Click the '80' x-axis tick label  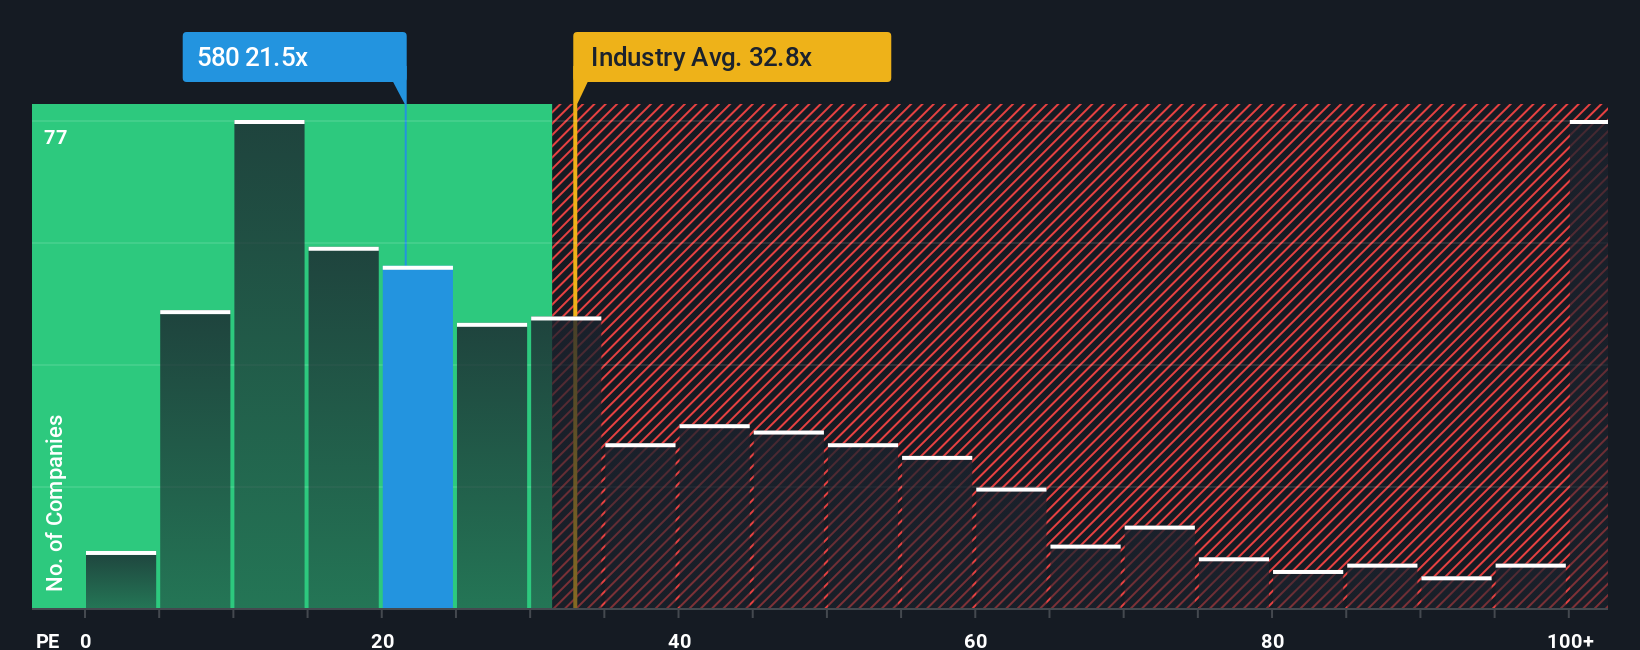click(x=1272, y=640)
